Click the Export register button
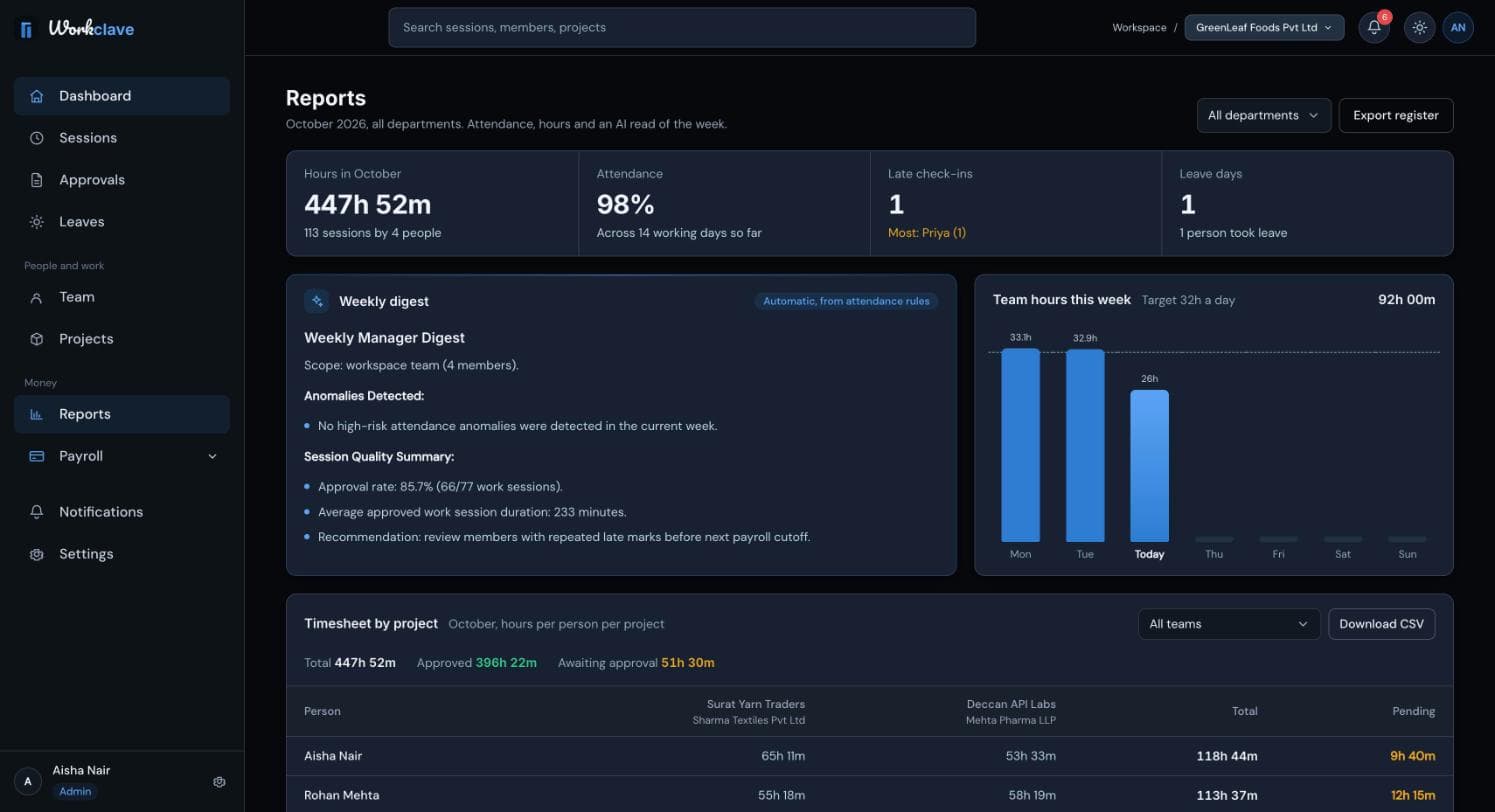Screen dimensions: 1495x812 [1396, 115]
